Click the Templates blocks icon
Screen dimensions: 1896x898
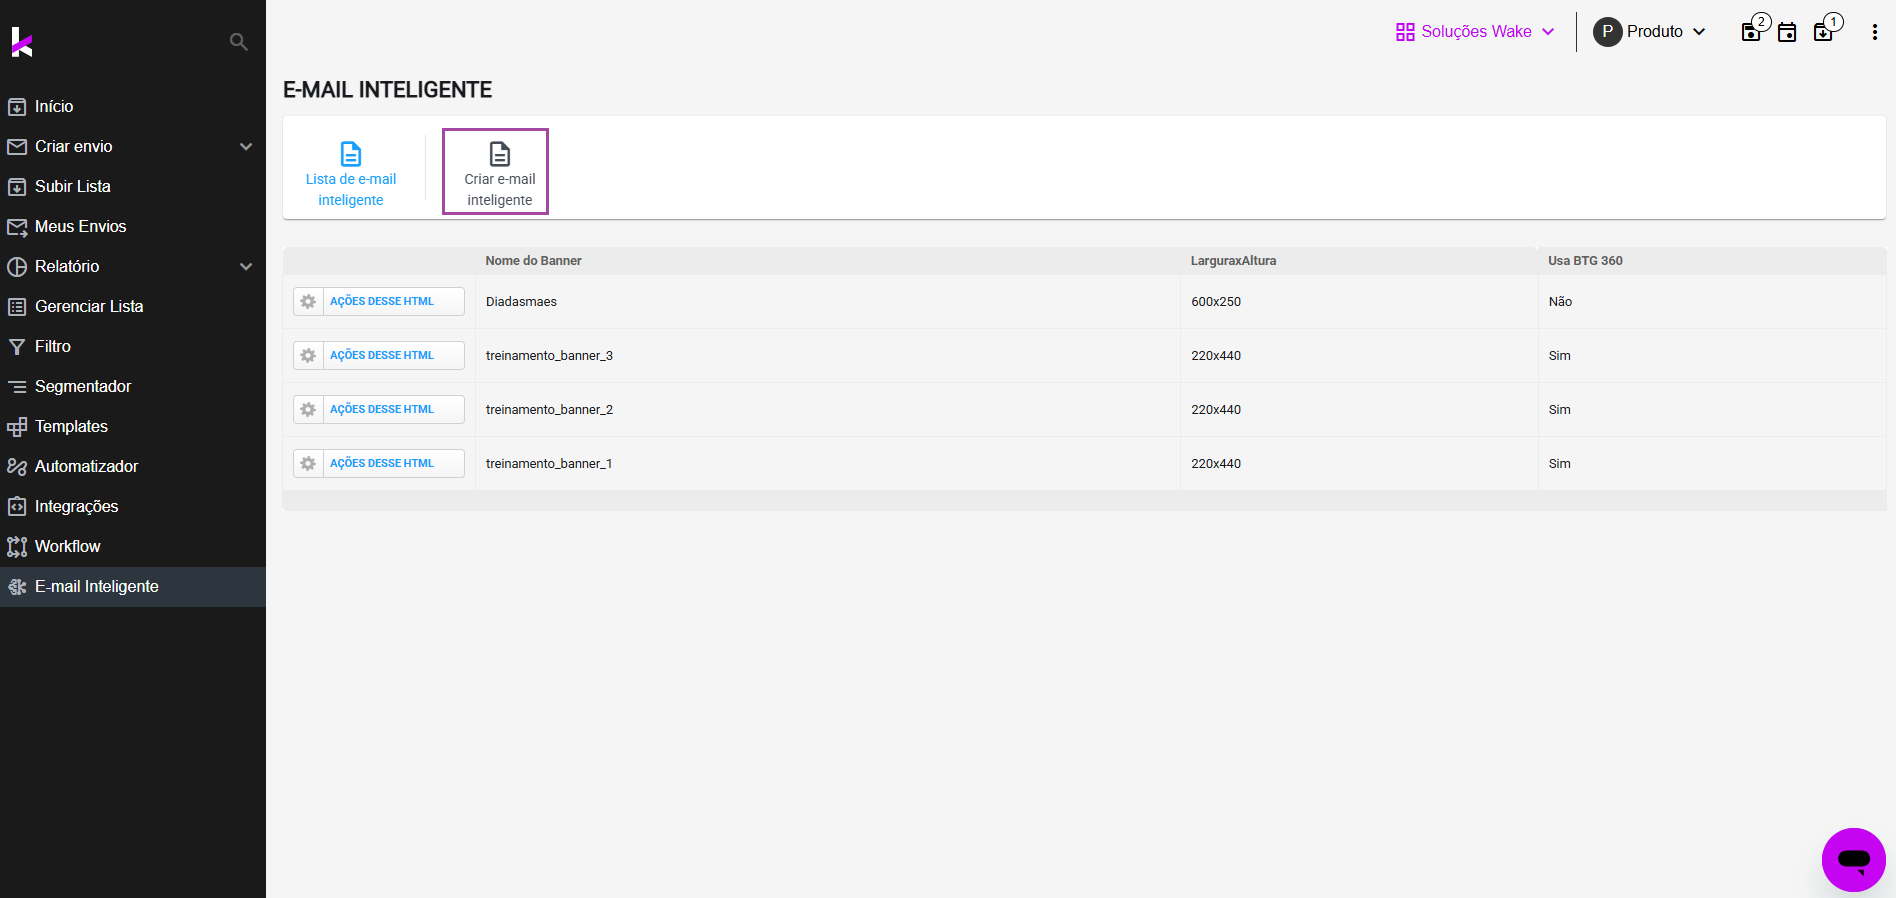pyautogui.click(x=17, y=427)
